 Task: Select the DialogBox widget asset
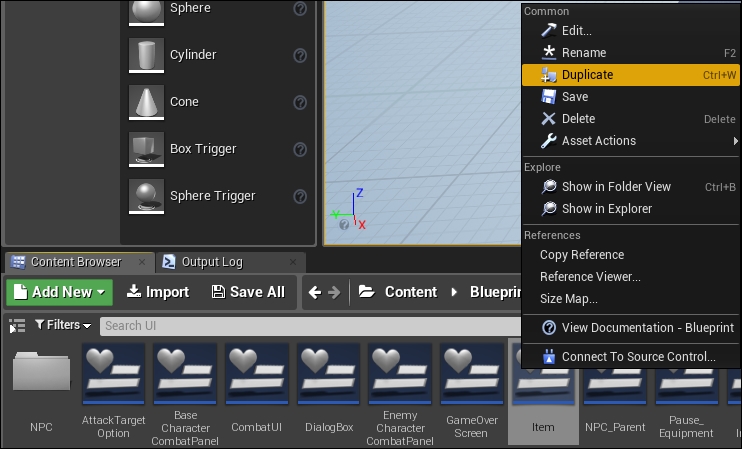329,389
